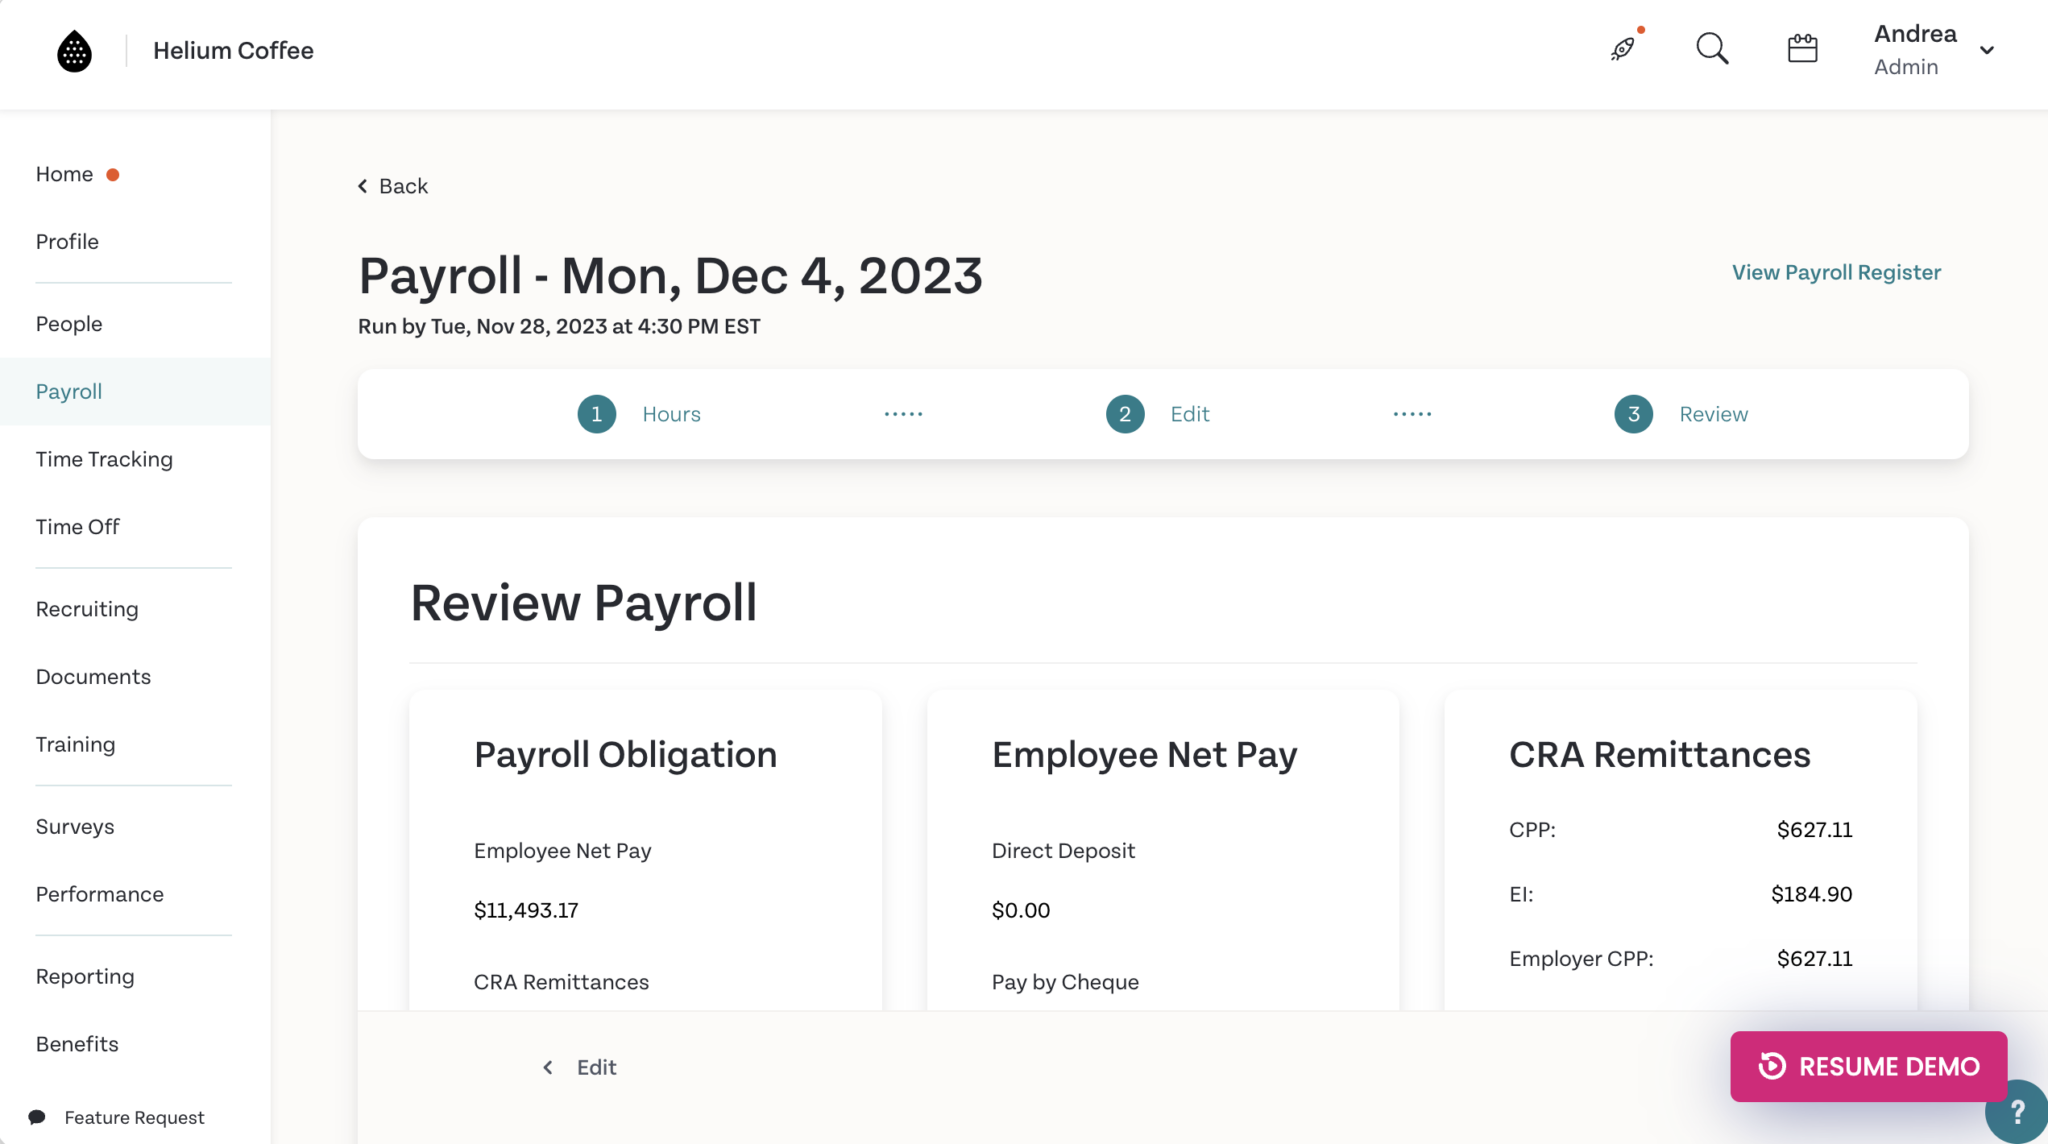Select Time Tracking from the sidebar
2048x1144 pixels.
[103, 459]
